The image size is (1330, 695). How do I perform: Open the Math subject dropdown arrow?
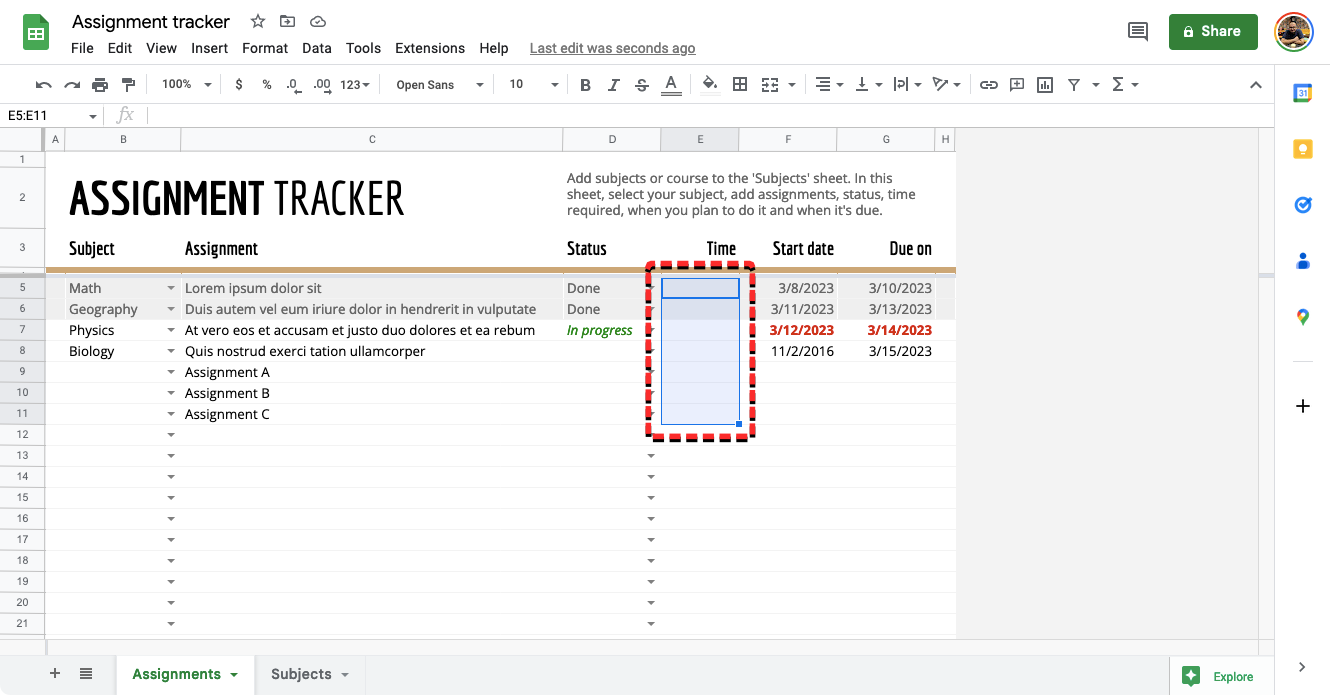tap(171, 288)
